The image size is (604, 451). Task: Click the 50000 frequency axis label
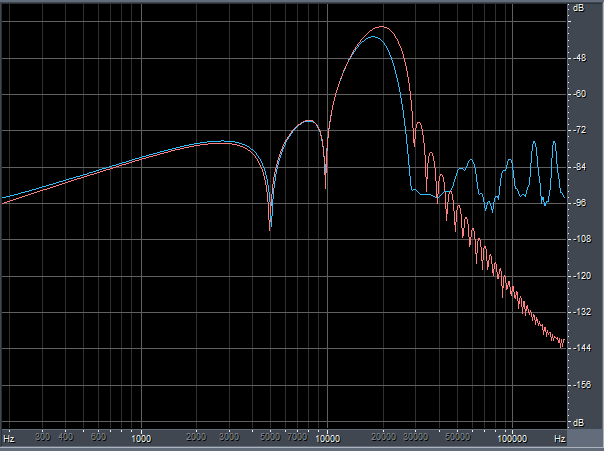[458, 437]
